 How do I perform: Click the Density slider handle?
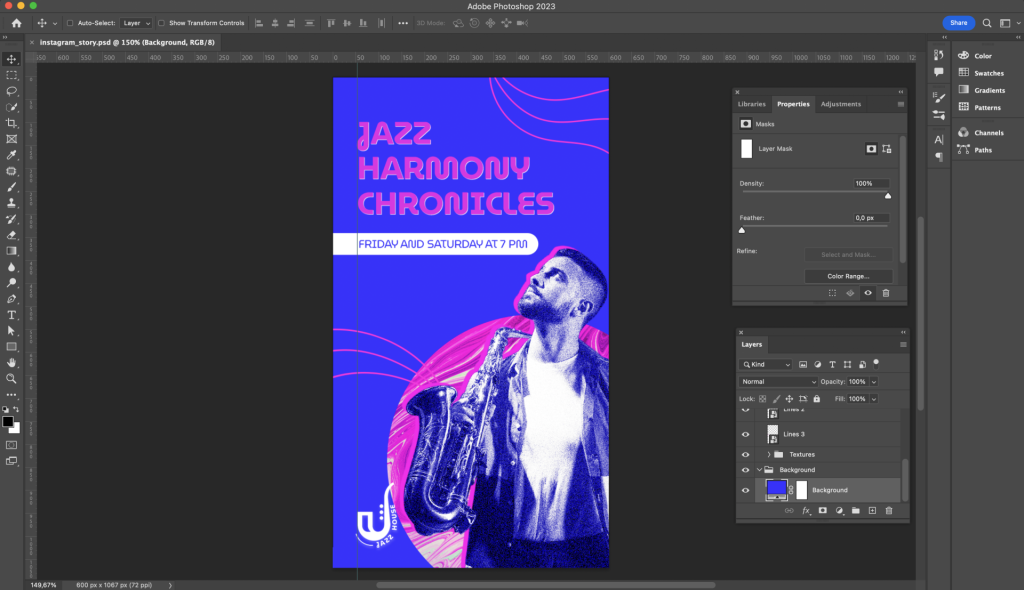(888, 196)
